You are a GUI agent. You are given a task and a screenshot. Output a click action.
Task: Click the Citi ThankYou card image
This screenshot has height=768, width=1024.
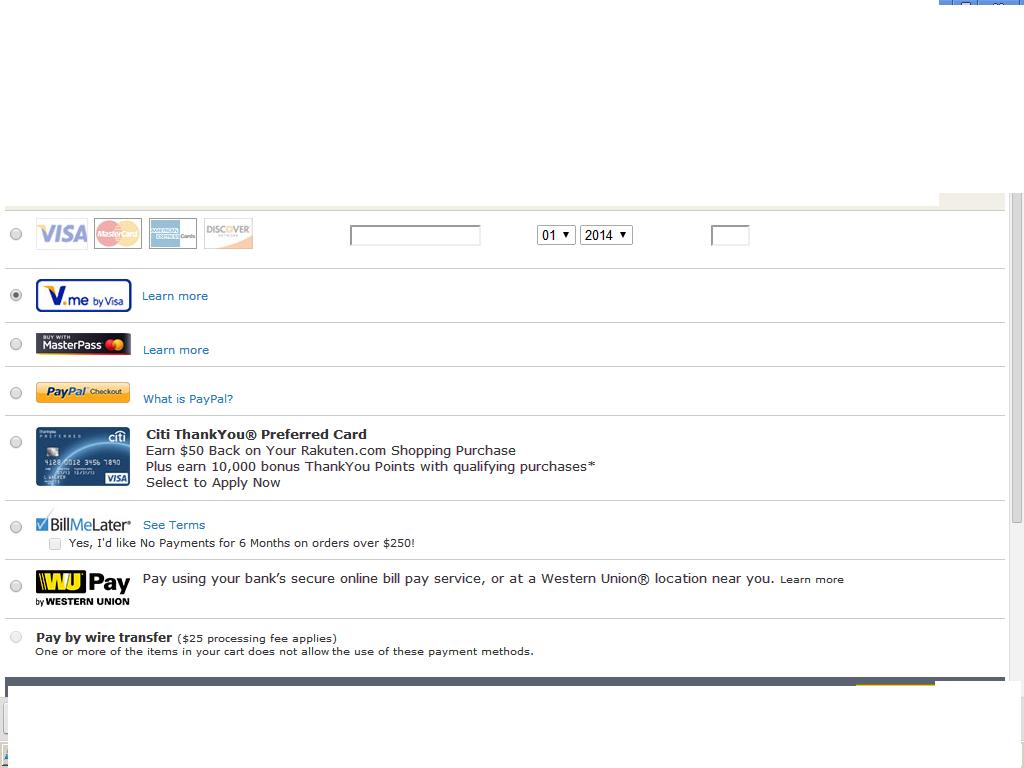click(x=83, y=456)
